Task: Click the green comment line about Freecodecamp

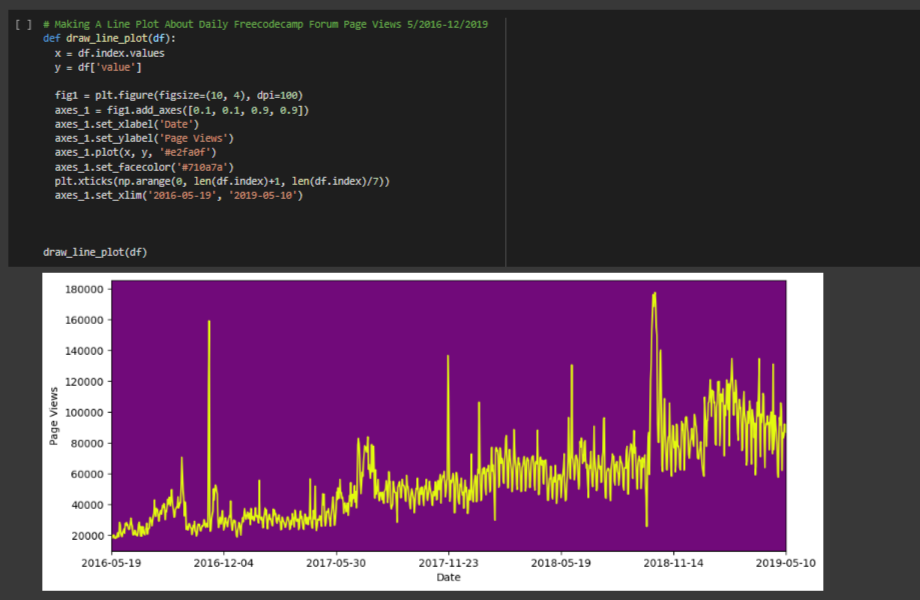Action: point(265,24)
